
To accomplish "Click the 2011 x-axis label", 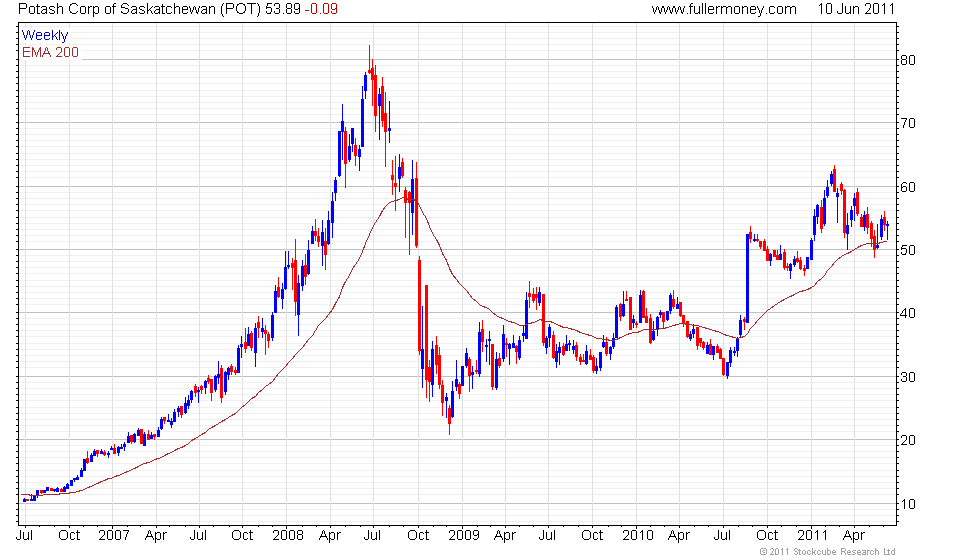I will click(x=812, y=536).
